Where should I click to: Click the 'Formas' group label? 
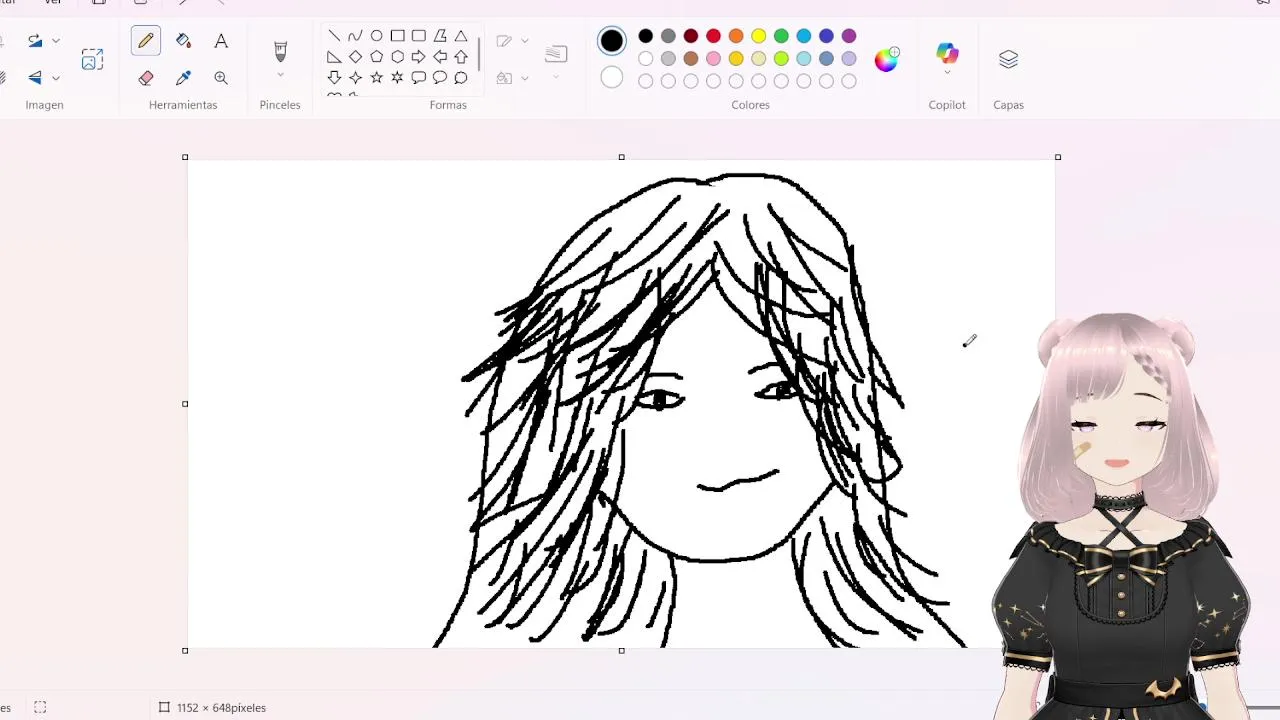[448, 105]
